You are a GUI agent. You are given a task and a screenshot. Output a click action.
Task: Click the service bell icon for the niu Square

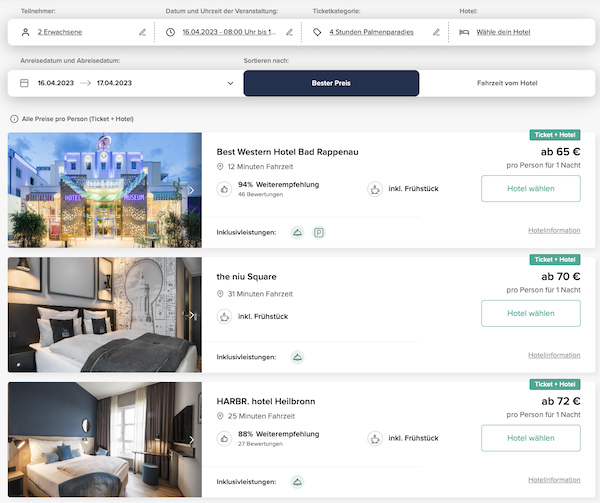coord(297,357)
